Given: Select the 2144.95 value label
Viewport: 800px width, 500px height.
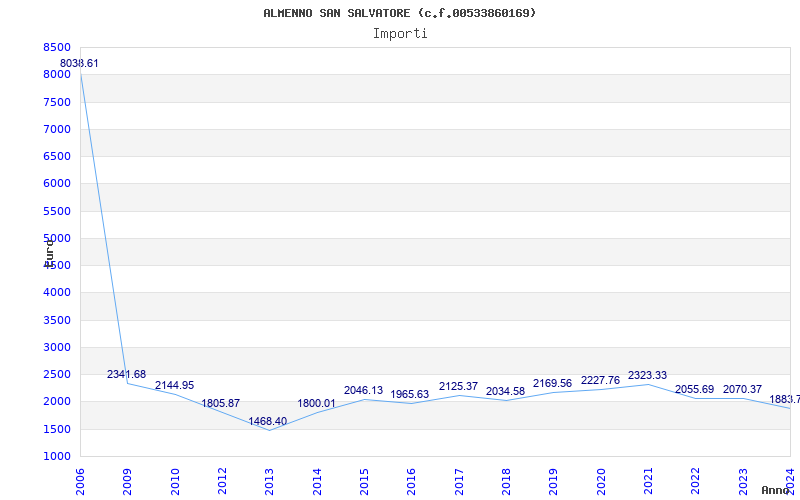Looking at the screenshot, I should click(174, 386).
